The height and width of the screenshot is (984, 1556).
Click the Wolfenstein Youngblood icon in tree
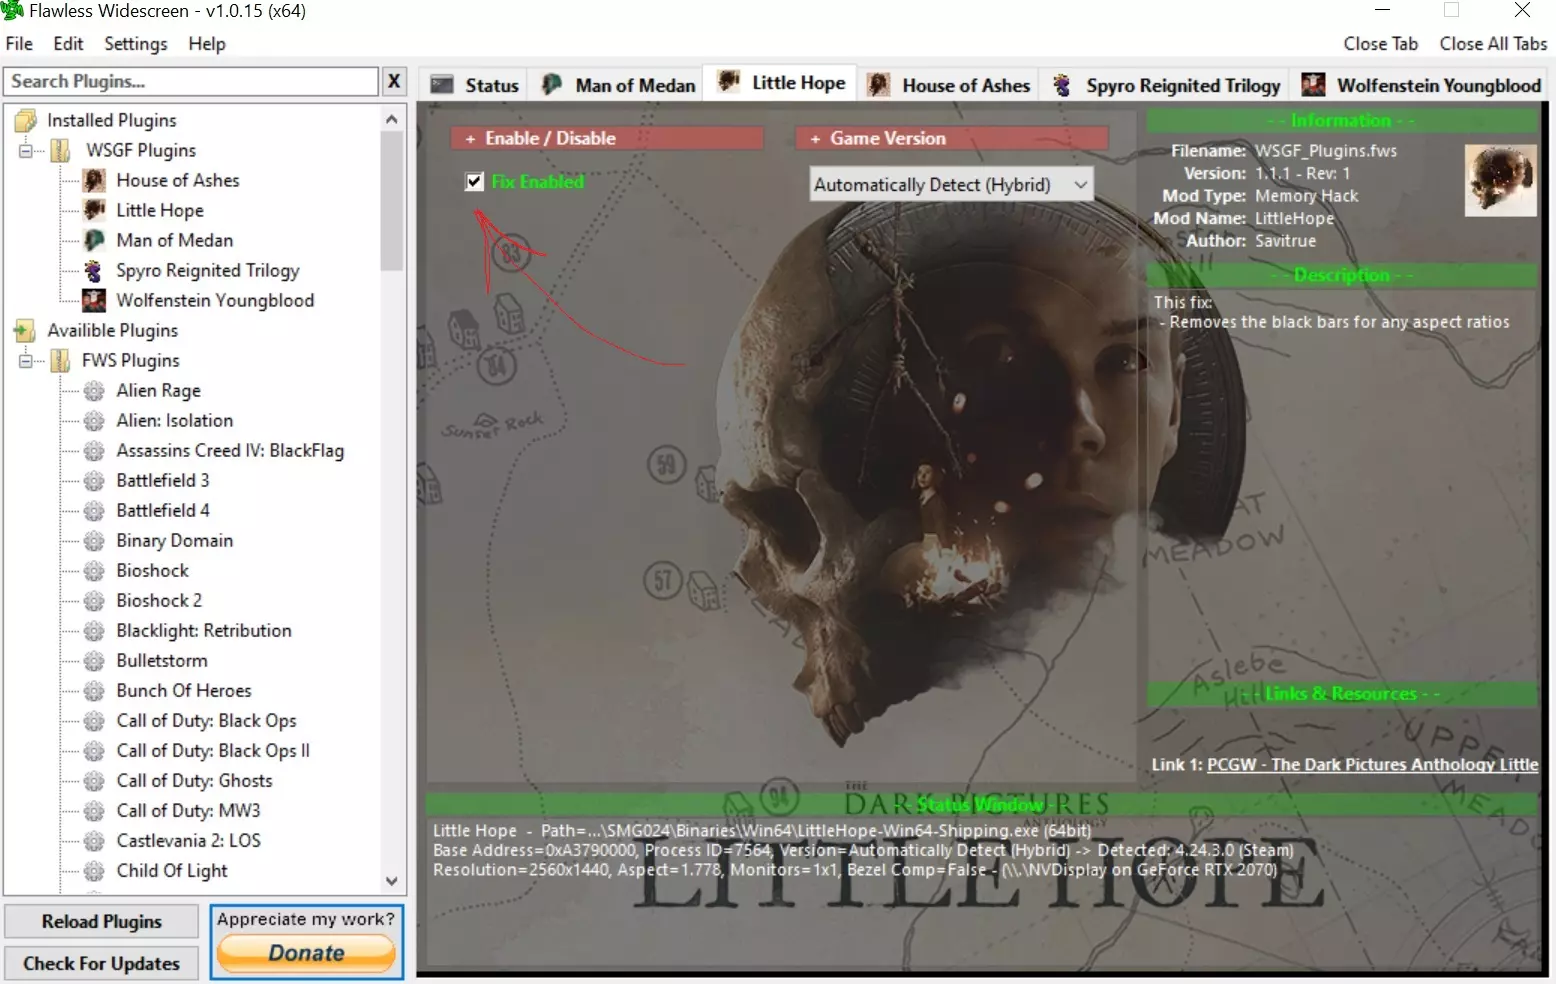point(94,301)
